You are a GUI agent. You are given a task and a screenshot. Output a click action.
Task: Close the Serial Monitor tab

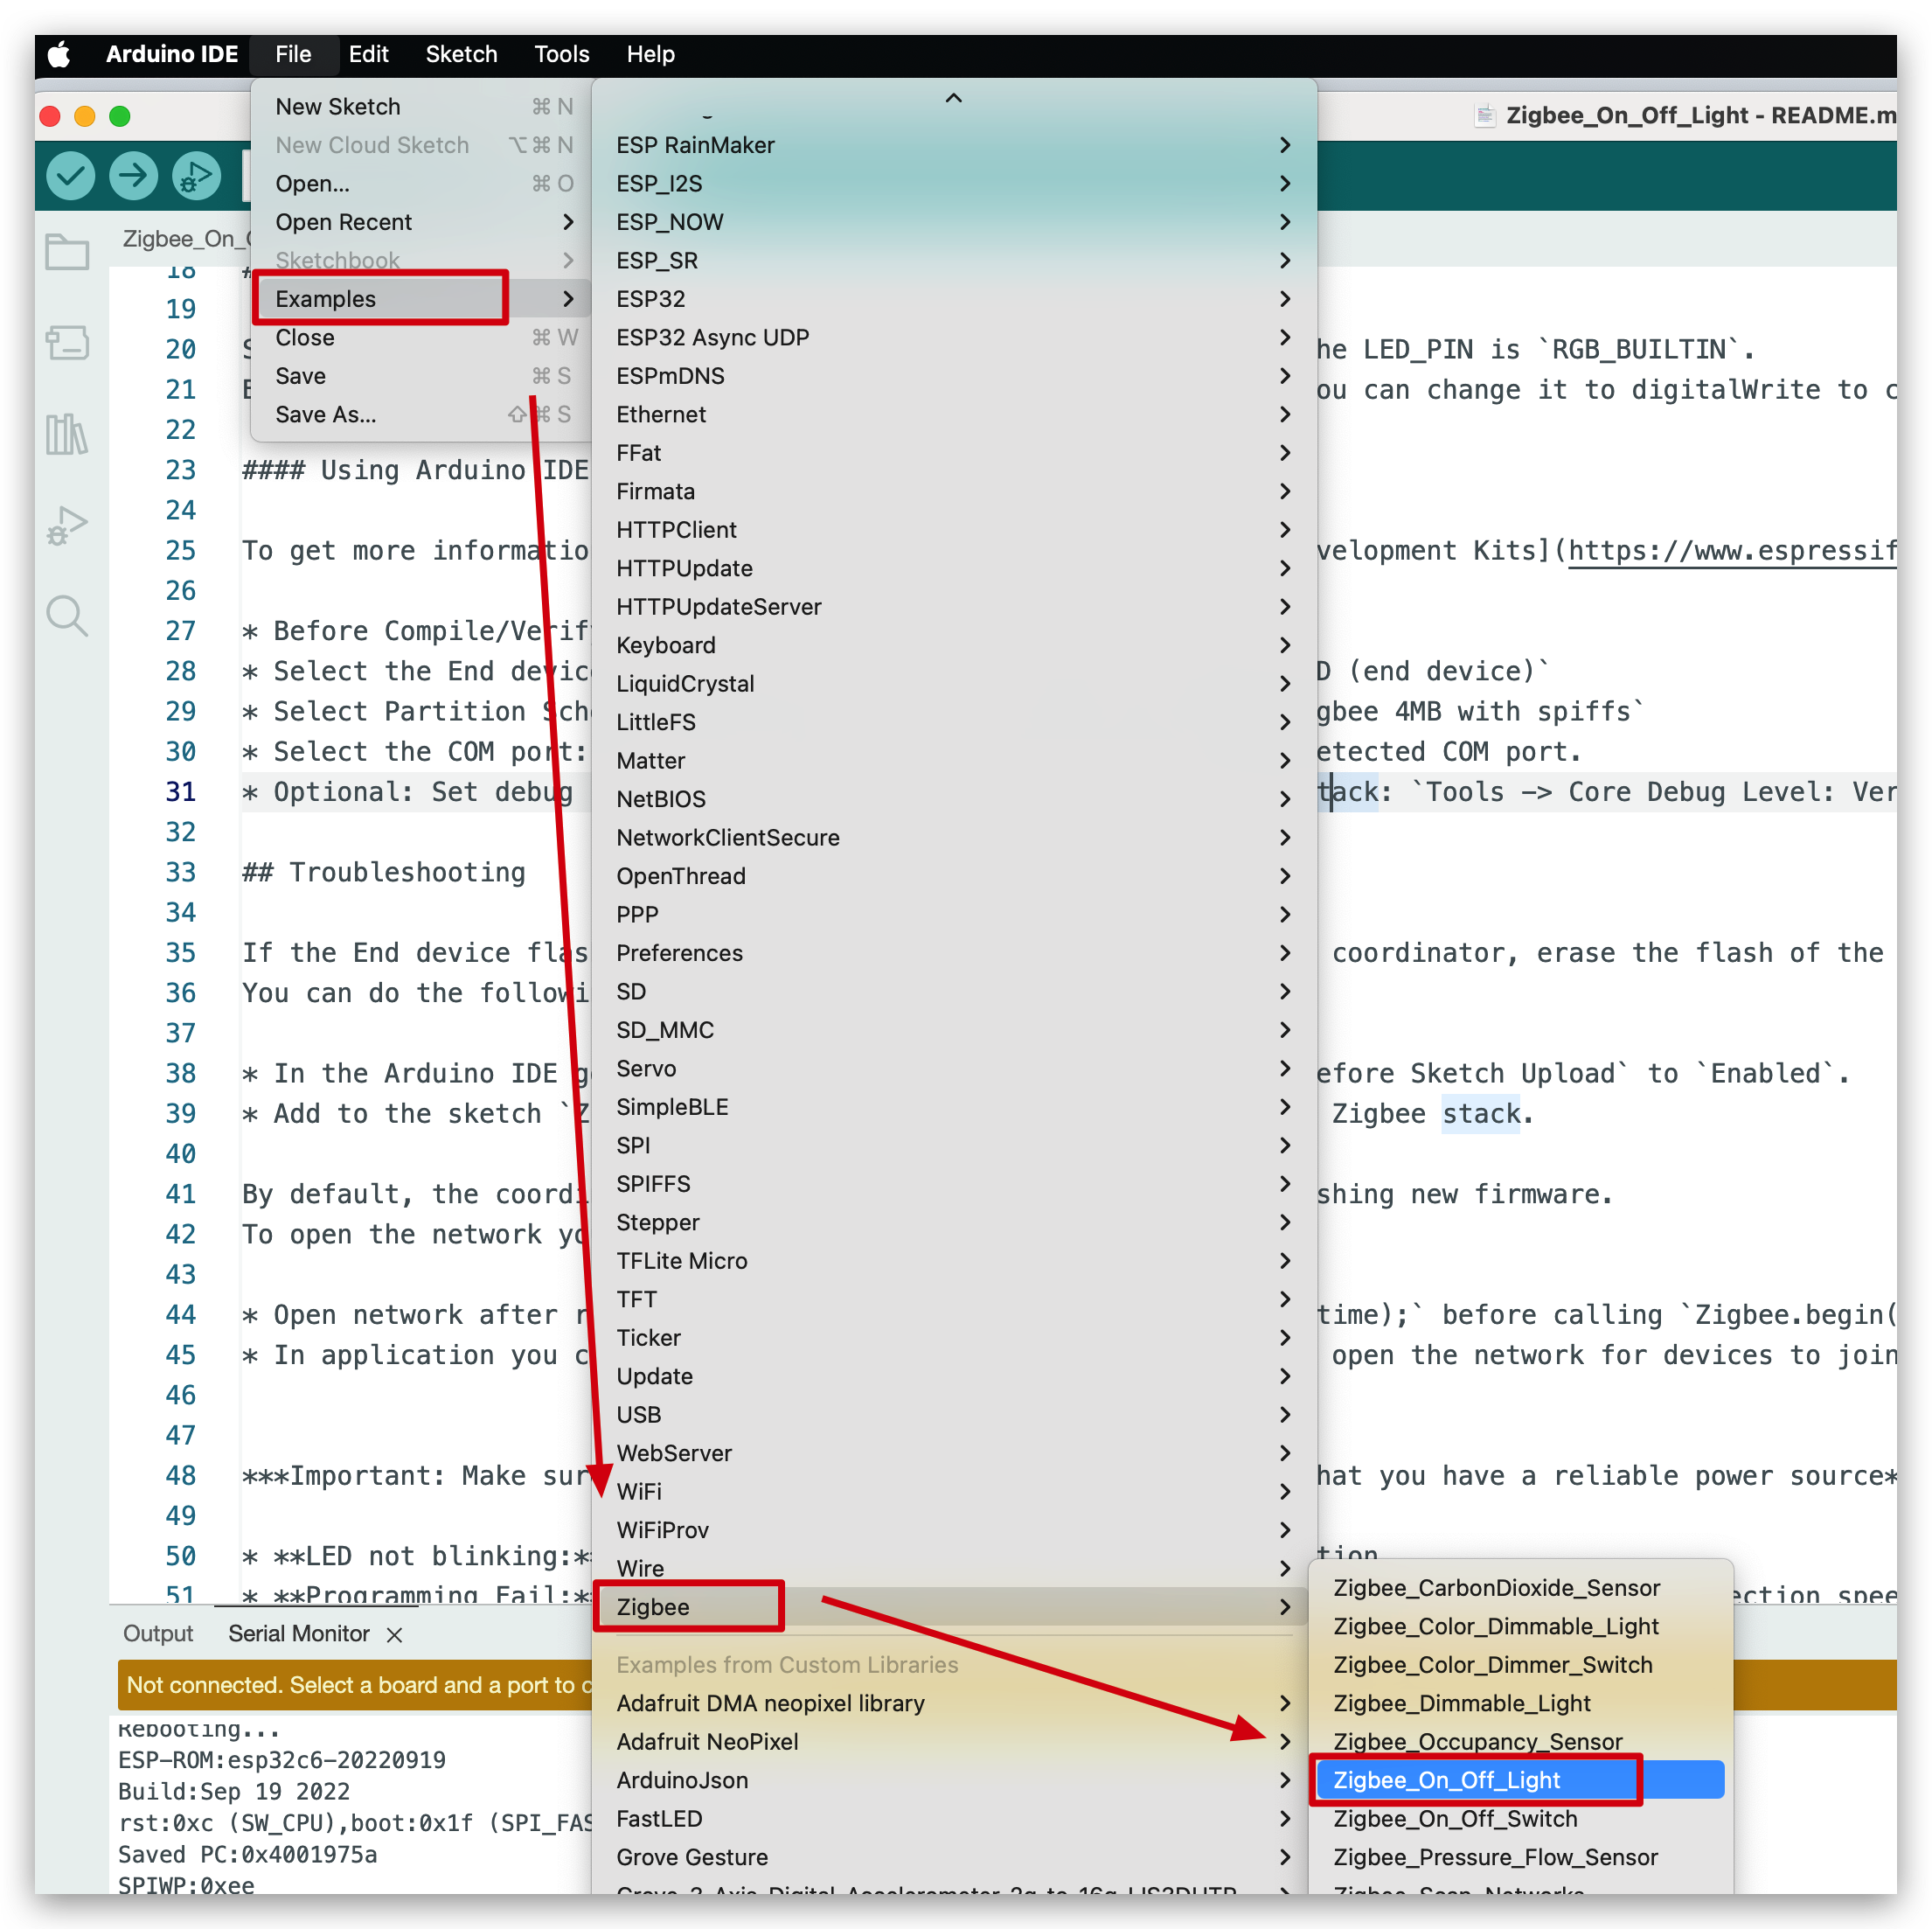coord(394,1634)
